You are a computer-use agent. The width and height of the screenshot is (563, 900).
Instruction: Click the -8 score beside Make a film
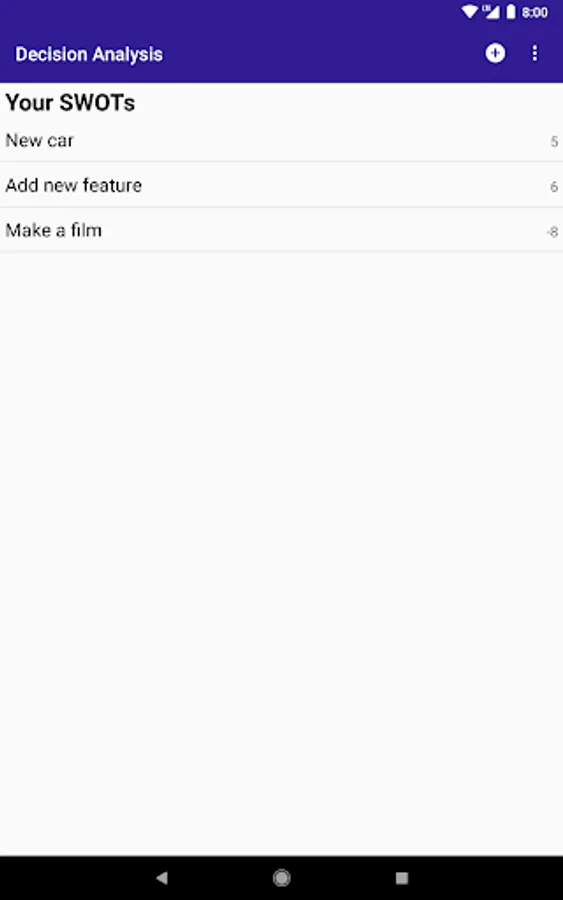click(x=552, y=232)
